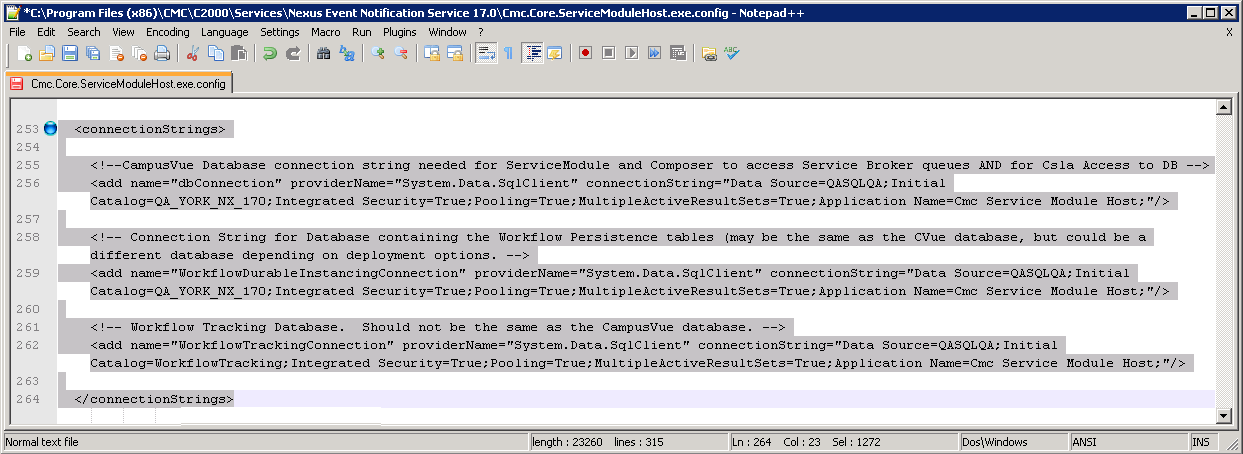
Task: Open the Window menu
Action: (447, 32)
